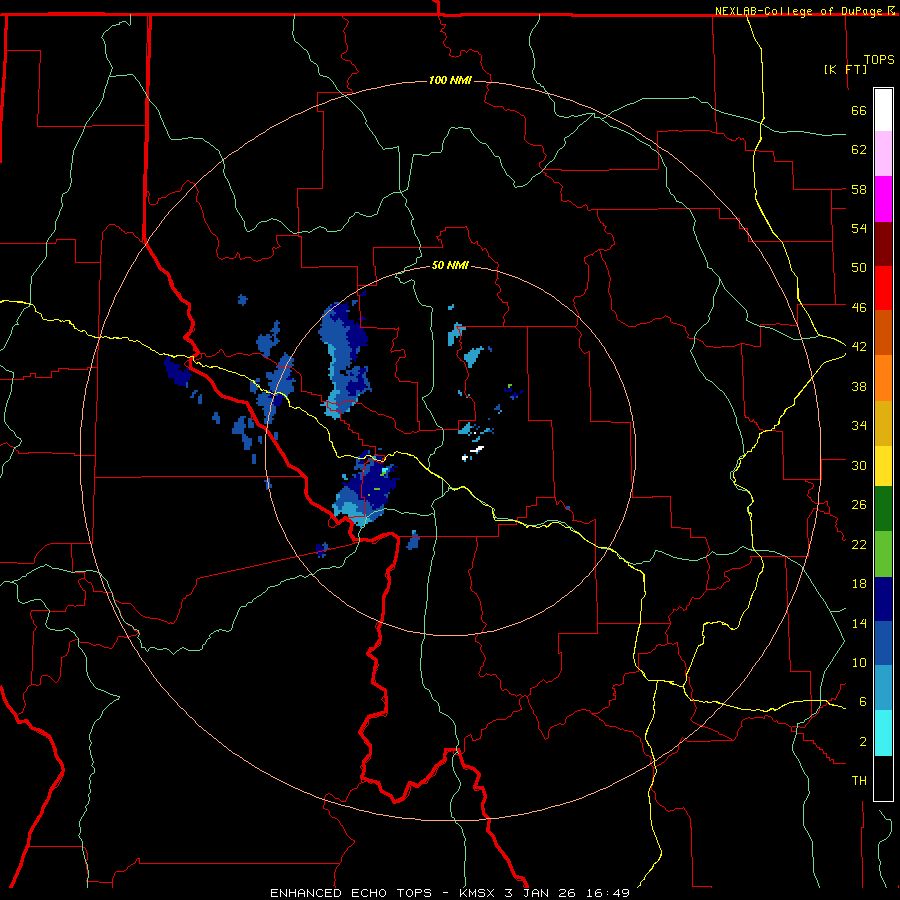
Task: Click the 18 legend value
Action: tap(859, 584)
